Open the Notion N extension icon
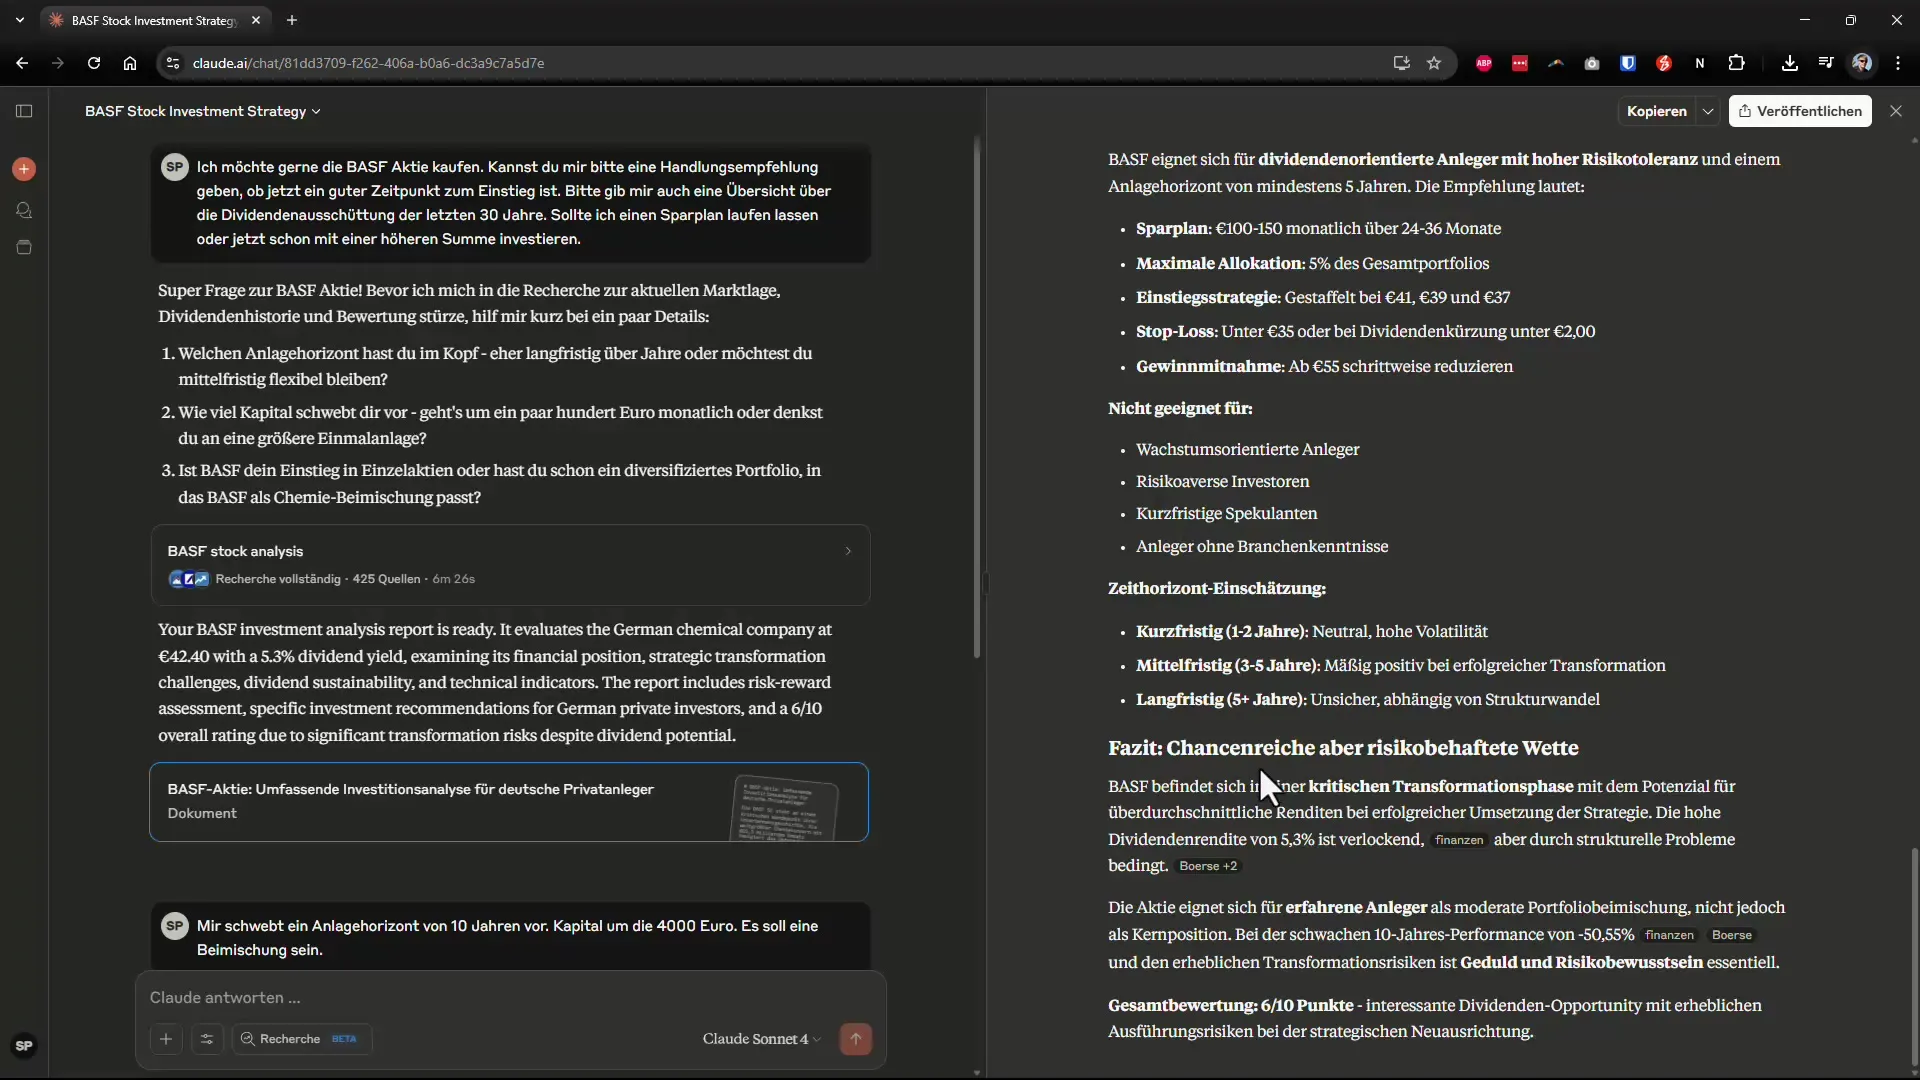Image resolution: width=1920 pixels, height=1080 pixels. tap(1700, 63)
